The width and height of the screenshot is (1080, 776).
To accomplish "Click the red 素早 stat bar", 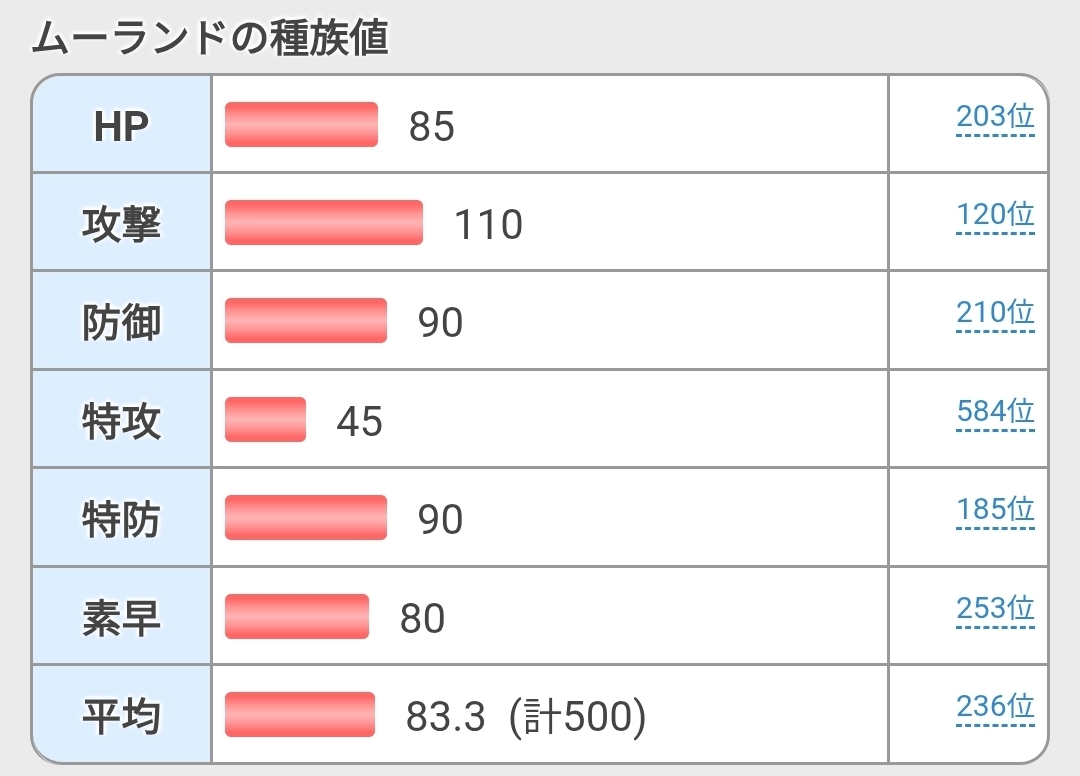I will coord(296,616).
